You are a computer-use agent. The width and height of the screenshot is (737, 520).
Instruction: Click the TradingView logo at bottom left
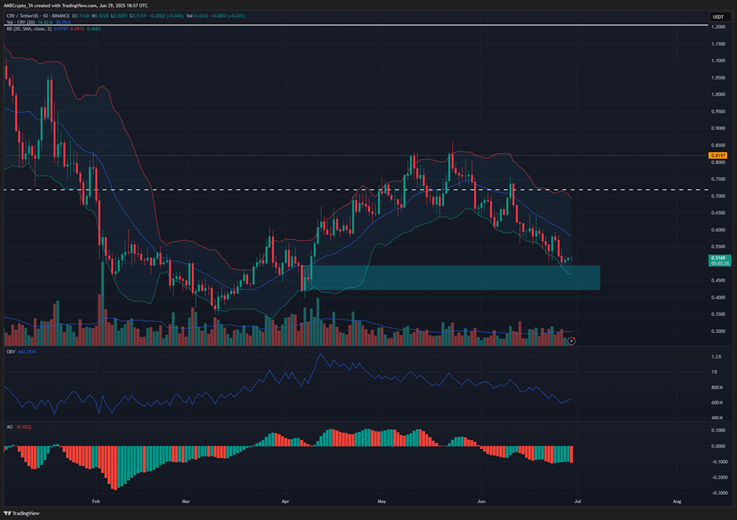[x=22, y=513]
